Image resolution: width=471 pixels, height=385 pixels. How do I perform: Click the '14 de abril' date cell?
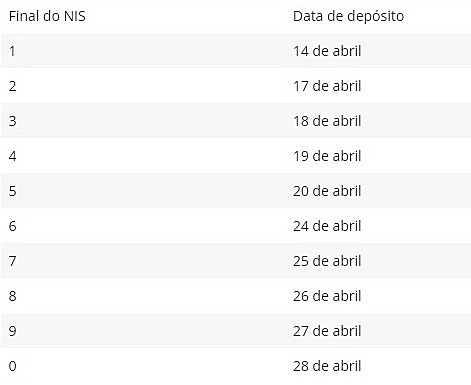[x=327, y=51]
